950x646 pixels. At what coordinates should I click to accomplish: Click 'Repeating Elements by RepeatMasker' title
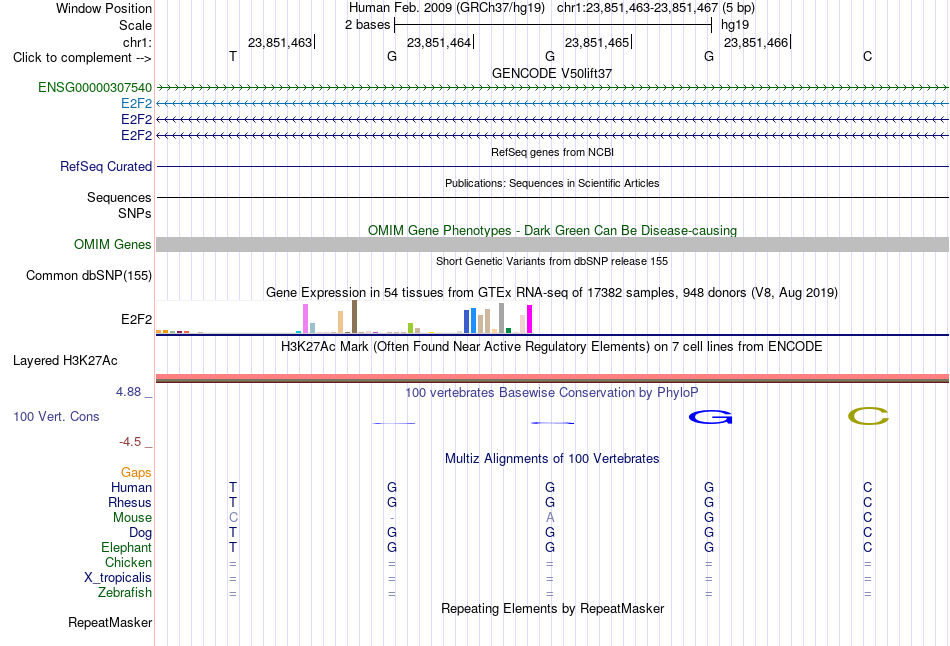[x=553, y=608]
